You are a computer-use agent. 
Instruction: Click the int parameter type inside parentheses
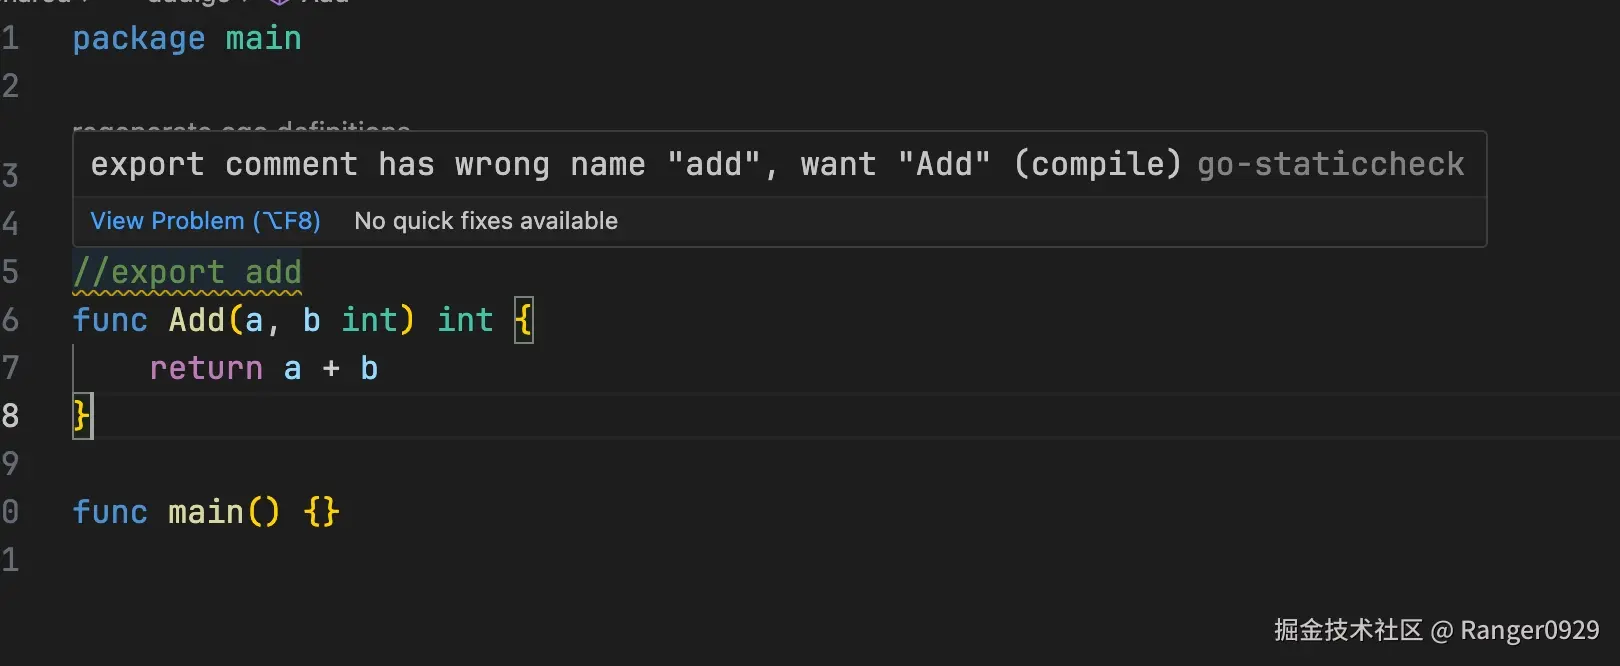[x=369, y=320]
